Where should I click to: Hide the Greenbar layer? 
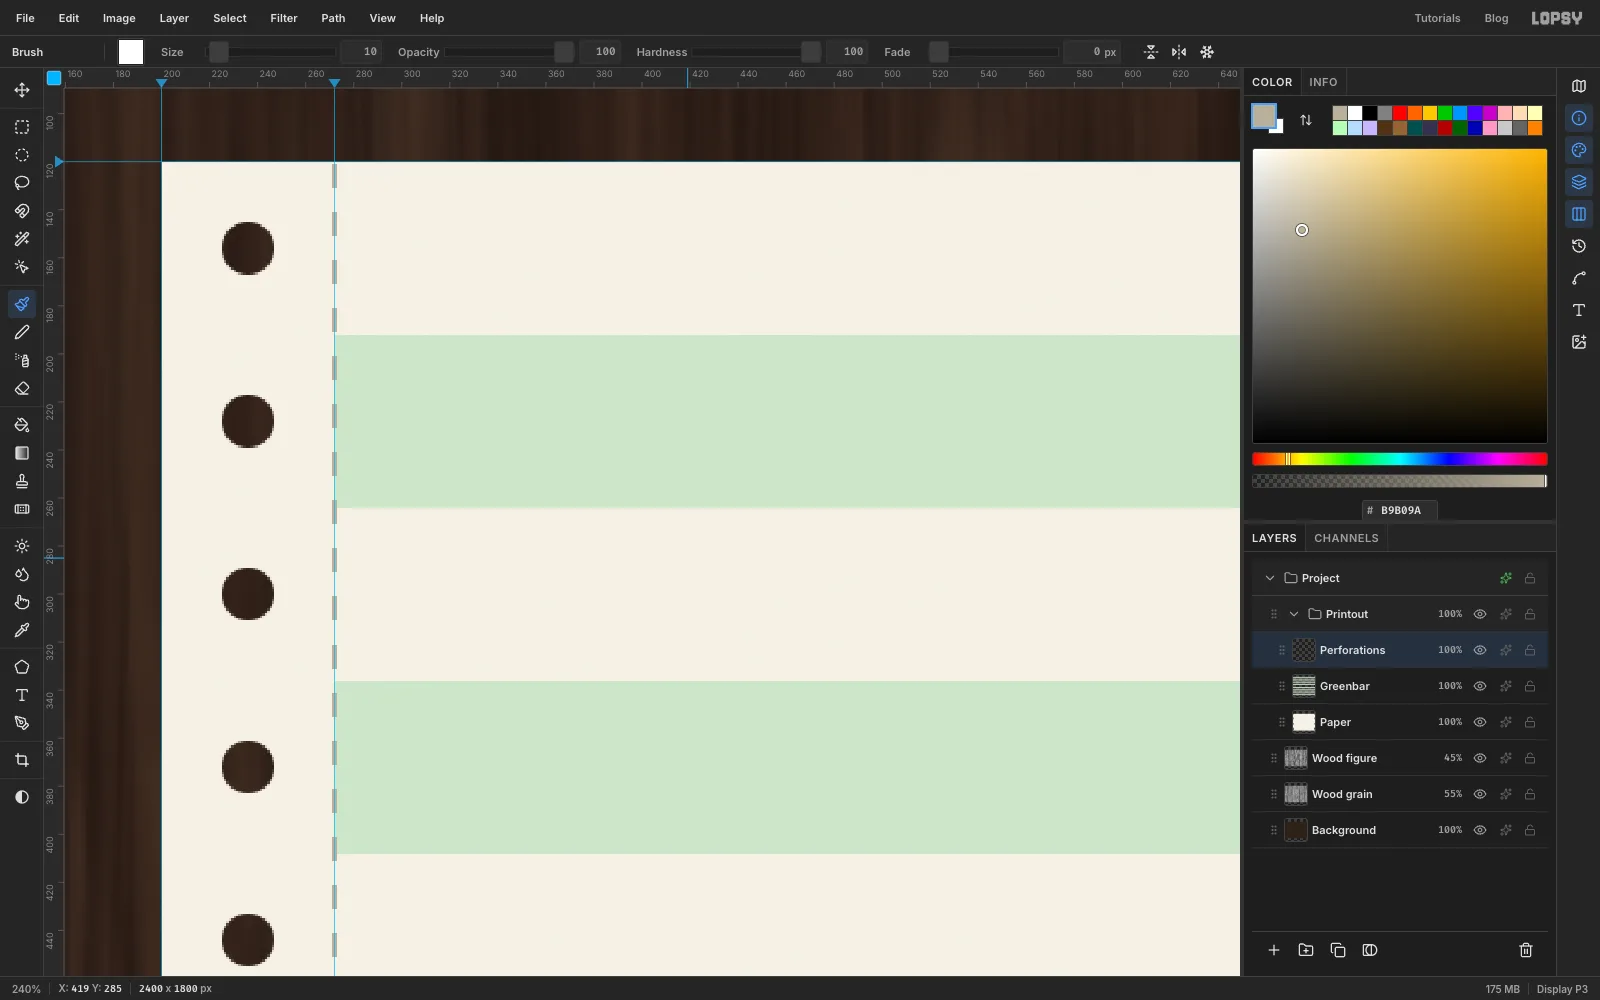(x=1480, y=686)
